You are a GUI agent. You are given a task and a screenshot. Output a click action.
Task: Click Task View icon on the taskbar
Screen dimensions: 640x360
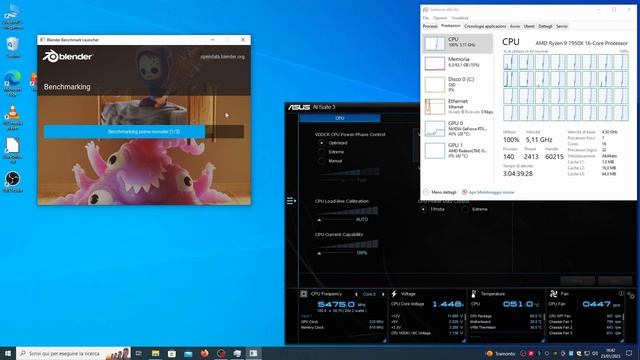(x=138, y=353)
